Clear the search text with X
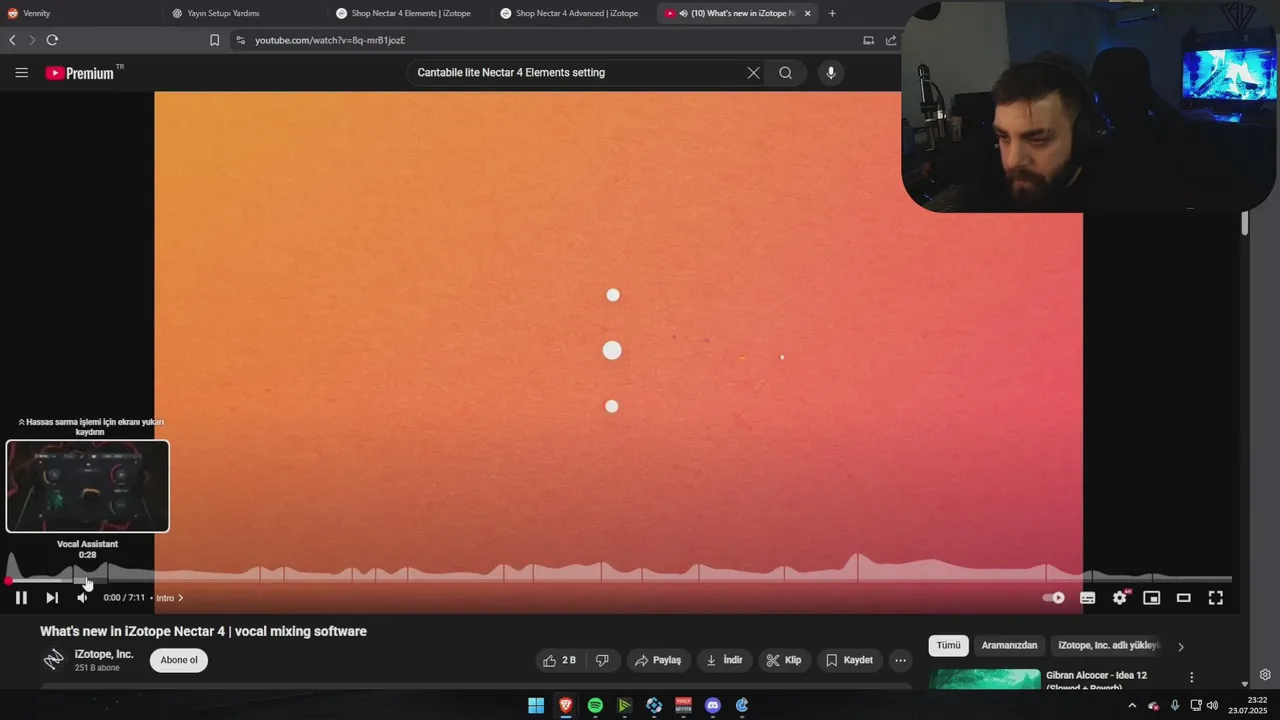This screenshot has width=1280, height=720. point(753,73)
